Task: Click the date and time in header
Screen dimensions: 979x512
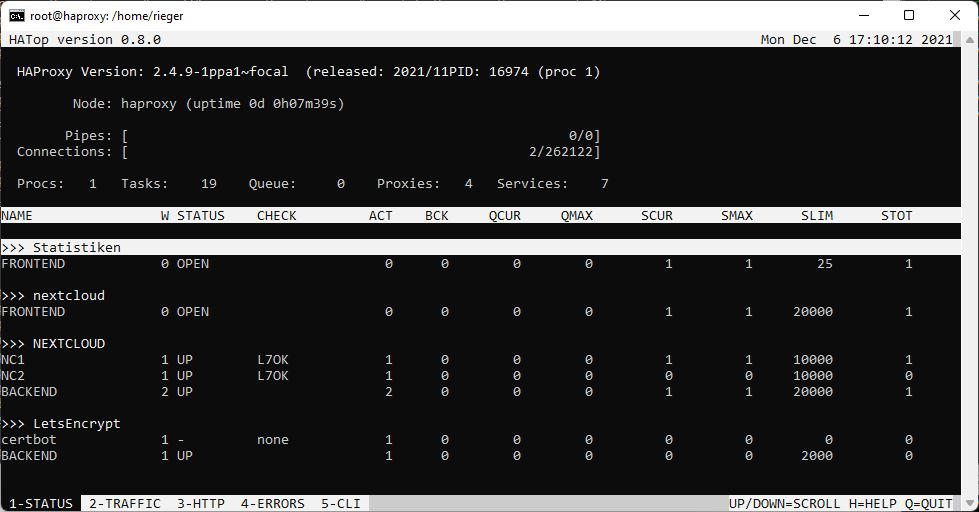Action: pos(857,39)
